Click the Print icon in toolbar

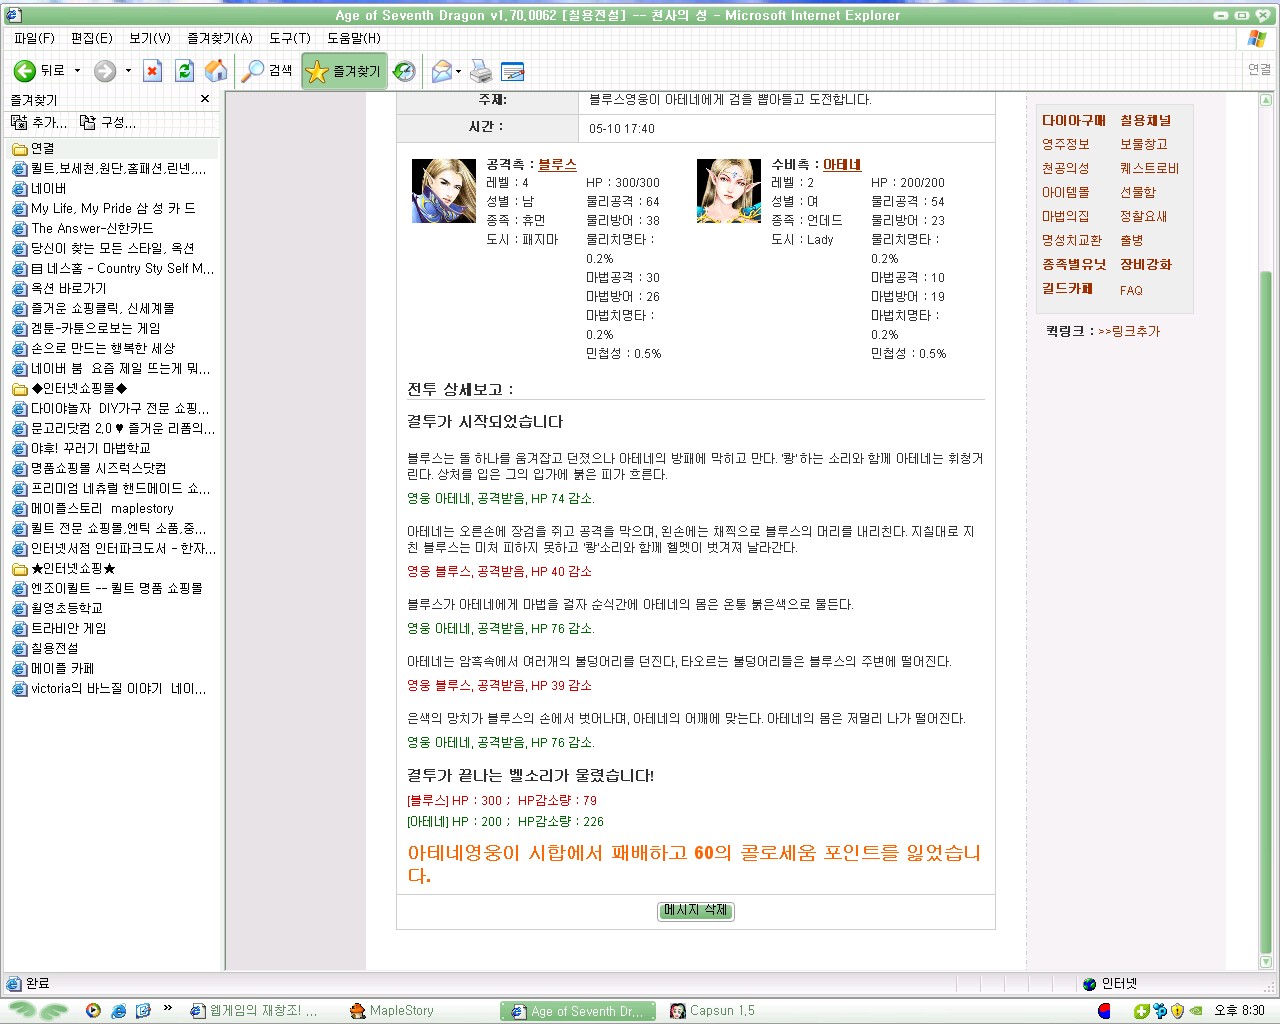481,71
